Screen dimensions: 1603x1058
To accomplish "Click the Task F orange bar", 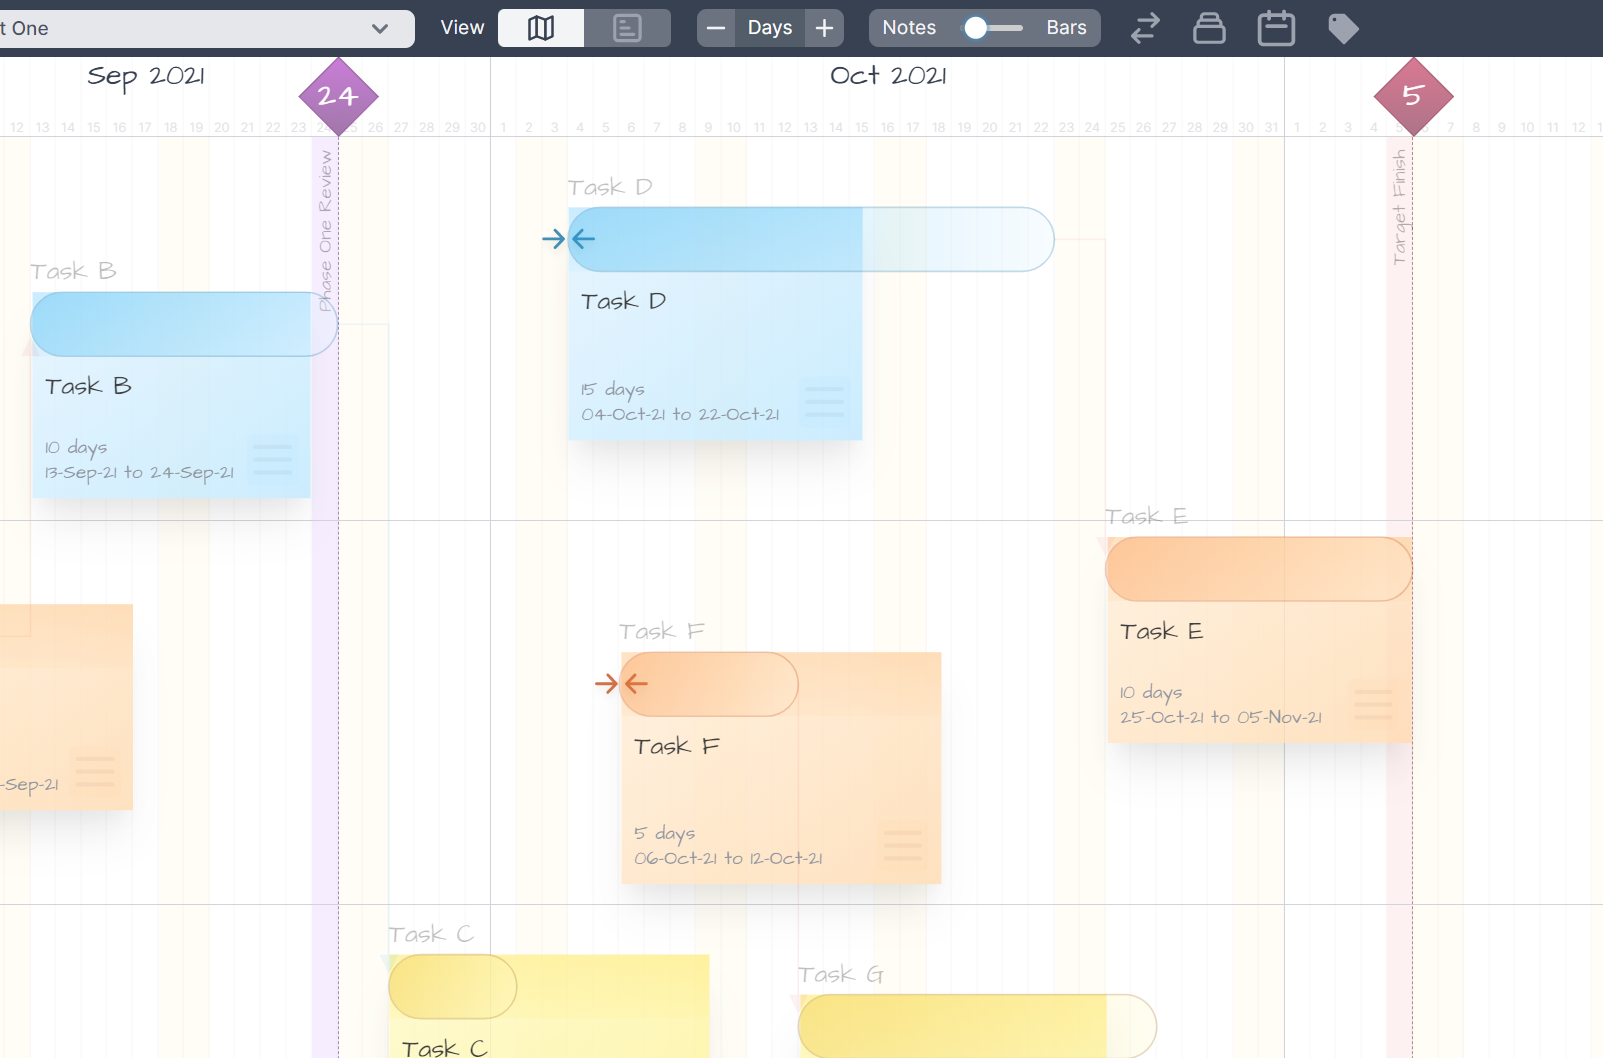I will click(709, 684).
